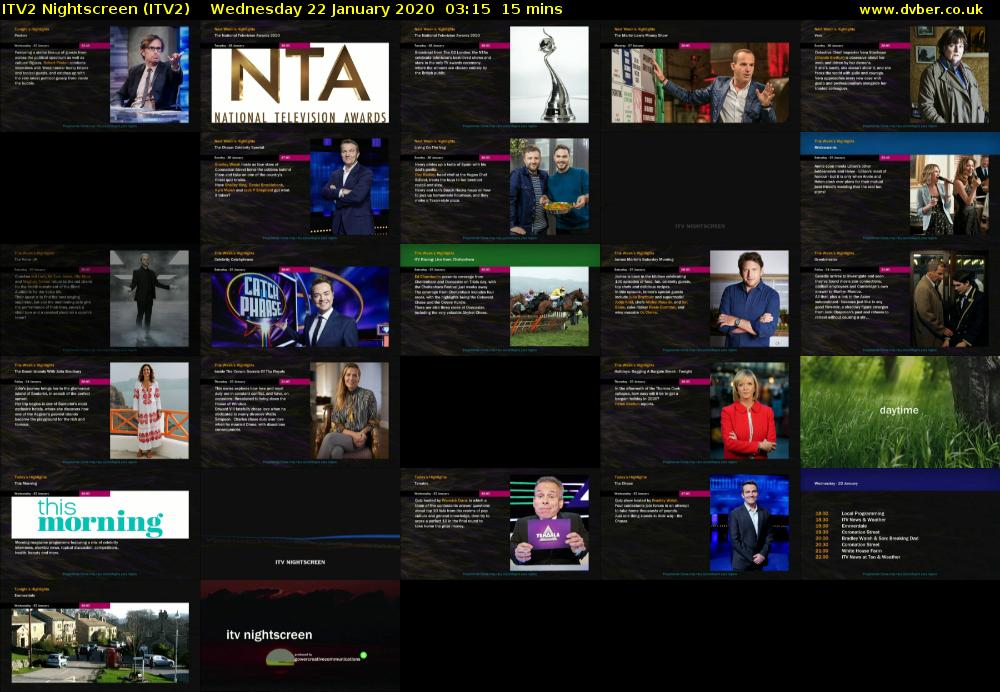Image resolution: width=1000 pixels, height=692 pixels.
Task: Select the green 'daytime' branding panel
Action: point(897,412)
